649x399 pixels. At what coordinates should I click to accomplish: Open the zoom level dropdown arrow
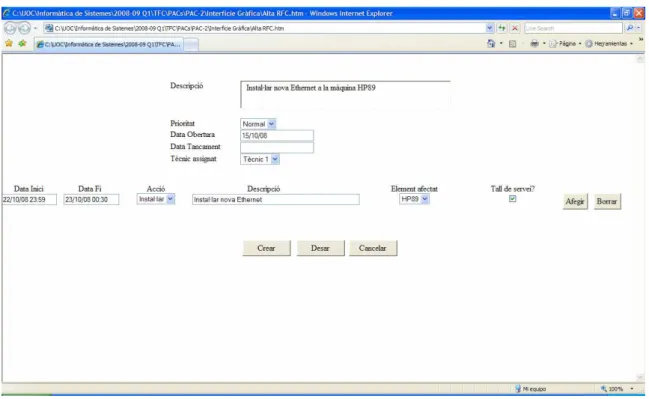tap(632, 389)
